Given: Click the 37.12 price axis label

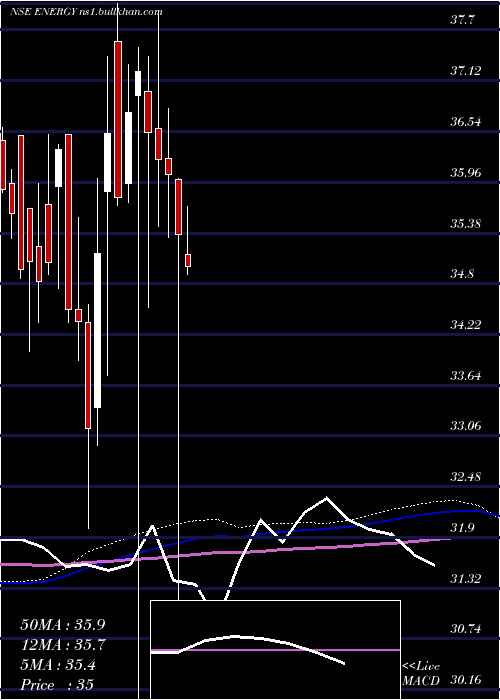Looking at the screenshot, I should point(466,70).
